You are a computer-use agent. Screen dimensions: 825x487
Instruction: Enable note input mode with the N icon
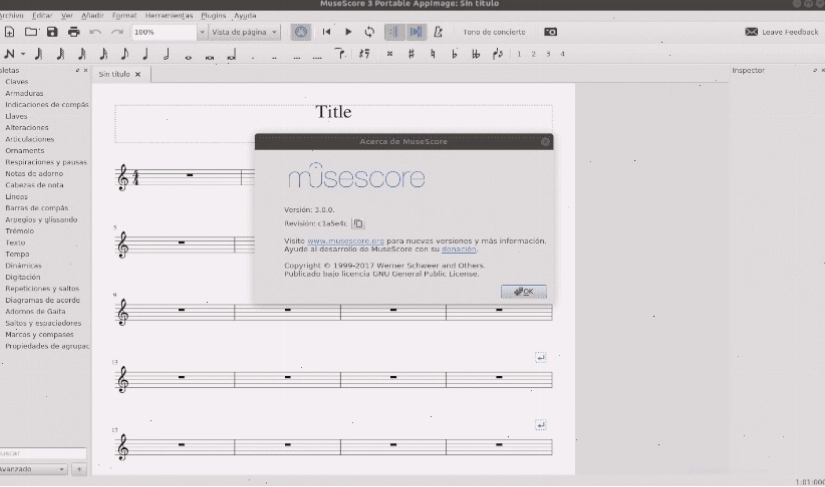click(9, 54)
